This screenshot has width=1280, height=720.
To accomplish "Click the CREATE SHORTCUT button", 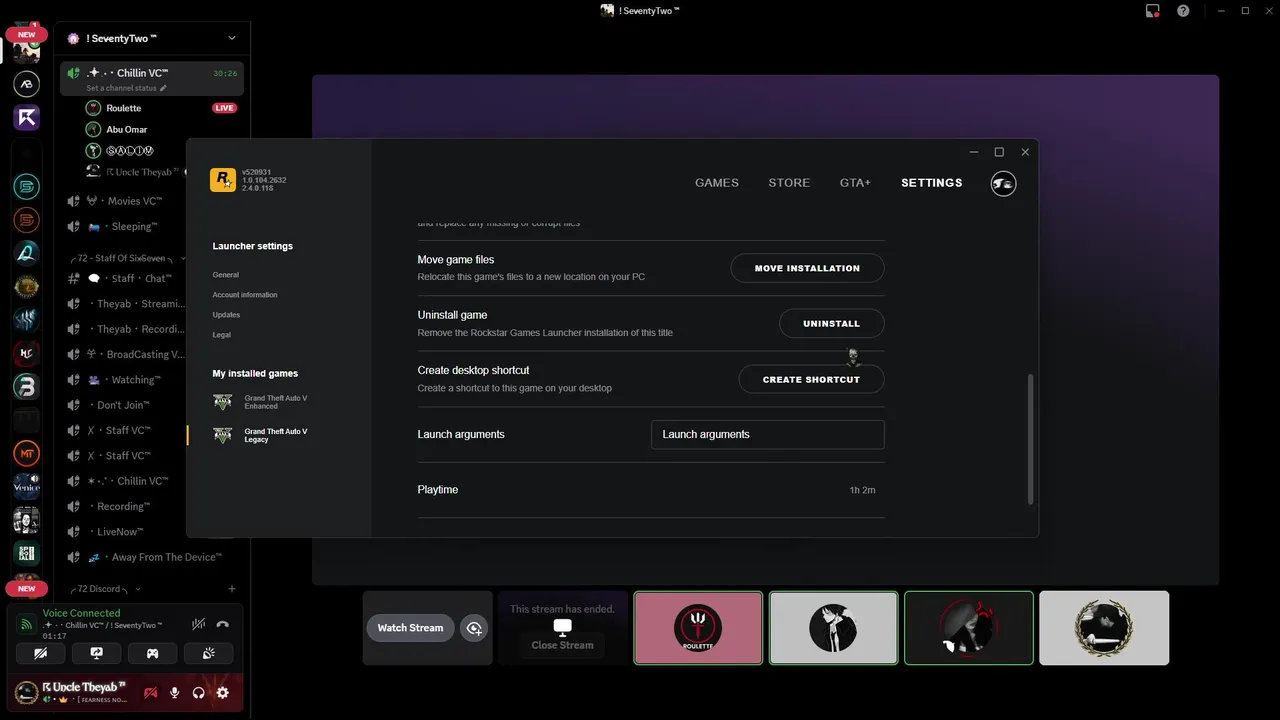I will coord(811,380).
